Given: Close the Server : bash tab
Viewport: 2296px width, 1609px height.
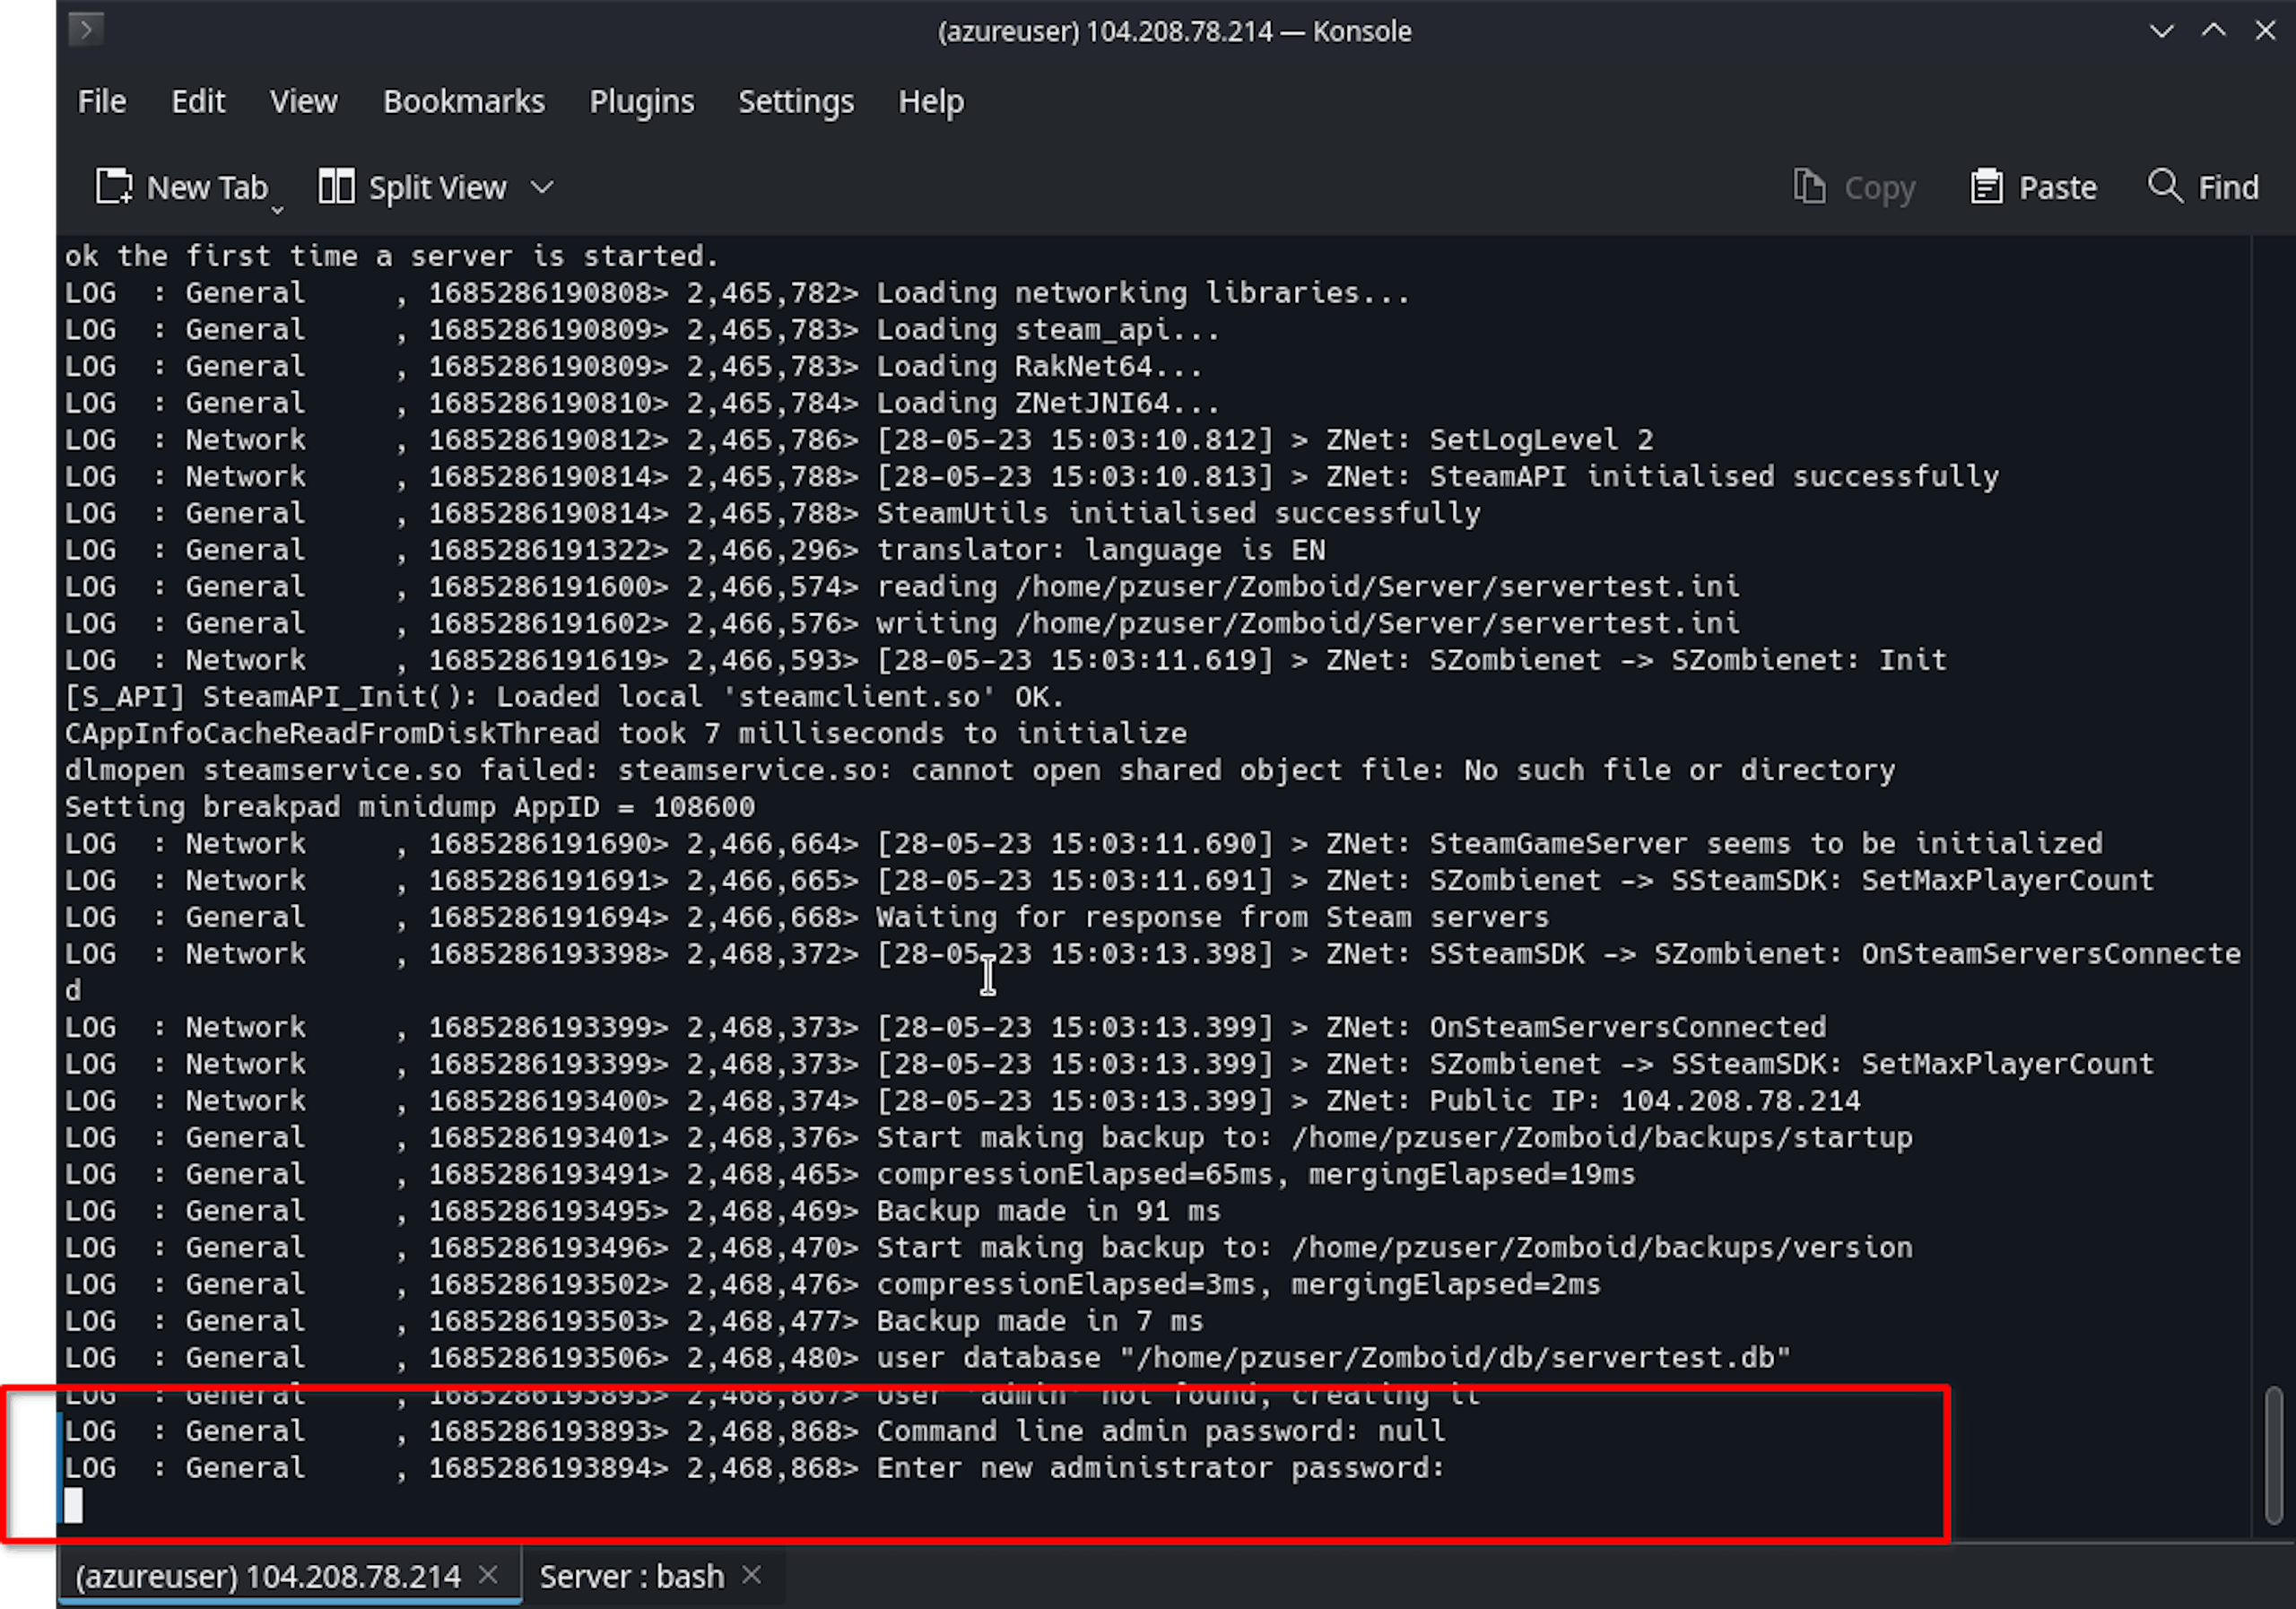Looking at the screenshot, I should click(752, 1575).
